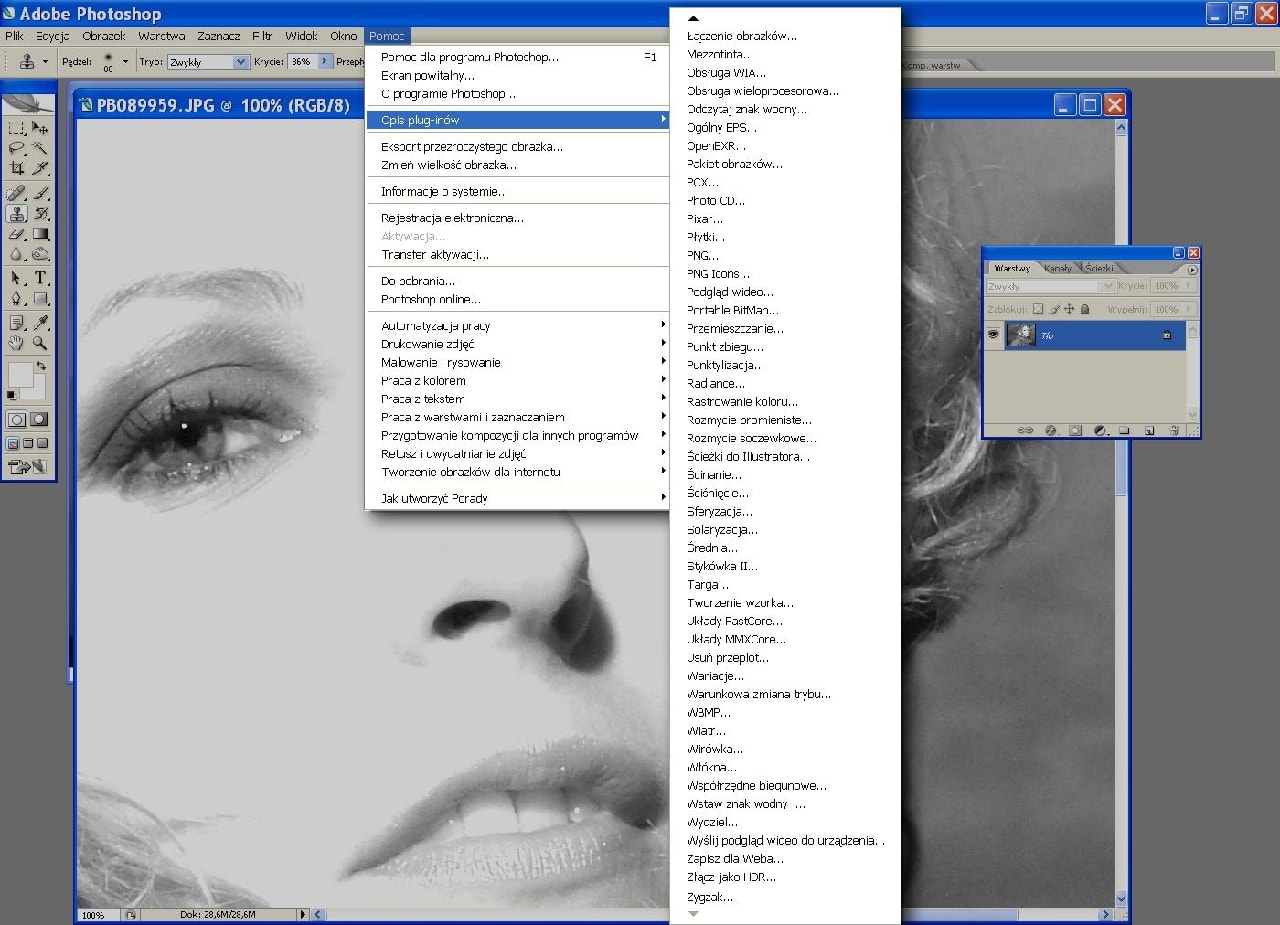The image size is (1280, 925).
Task: Open the Pędzel brush preset picker
Action: pyautogui.click(x=124, y=62)
